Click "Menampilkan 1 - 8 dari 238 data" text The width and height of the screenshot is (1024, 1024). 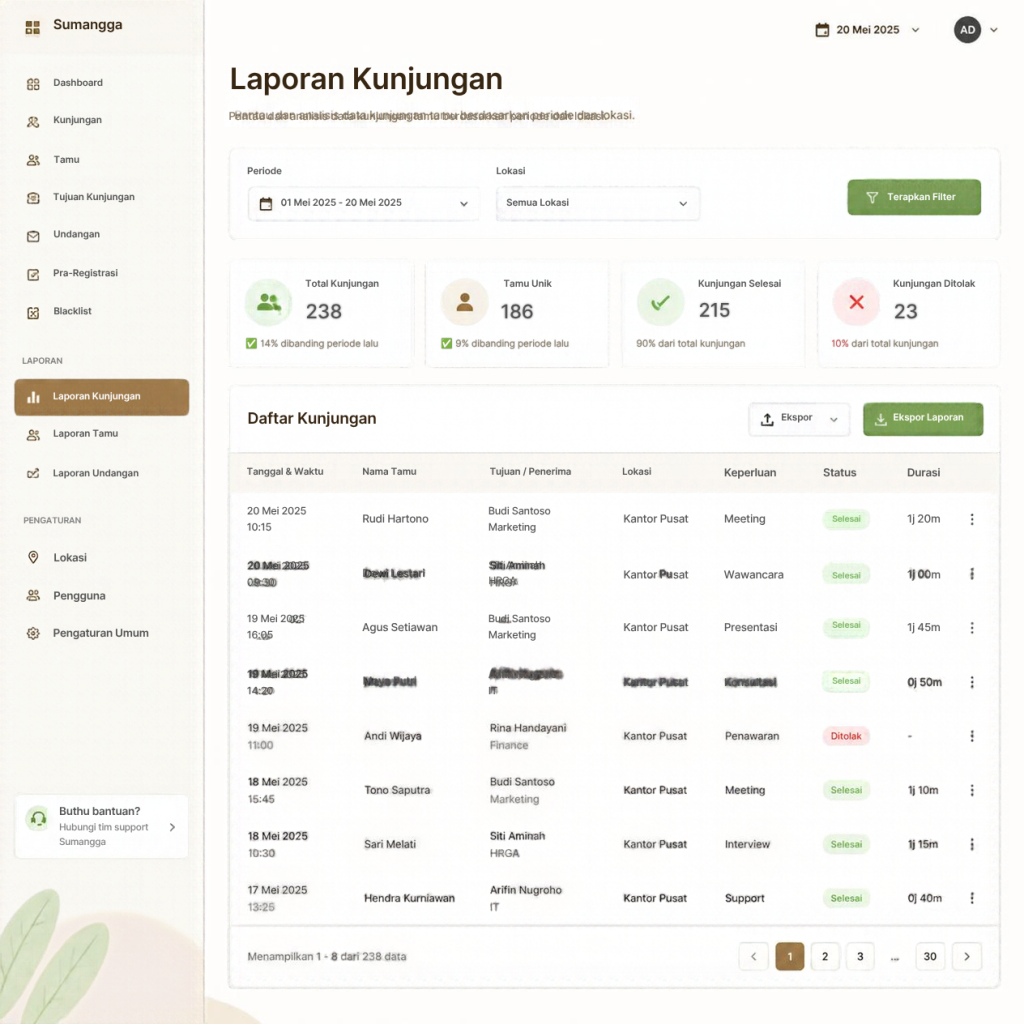coord(327,957)
